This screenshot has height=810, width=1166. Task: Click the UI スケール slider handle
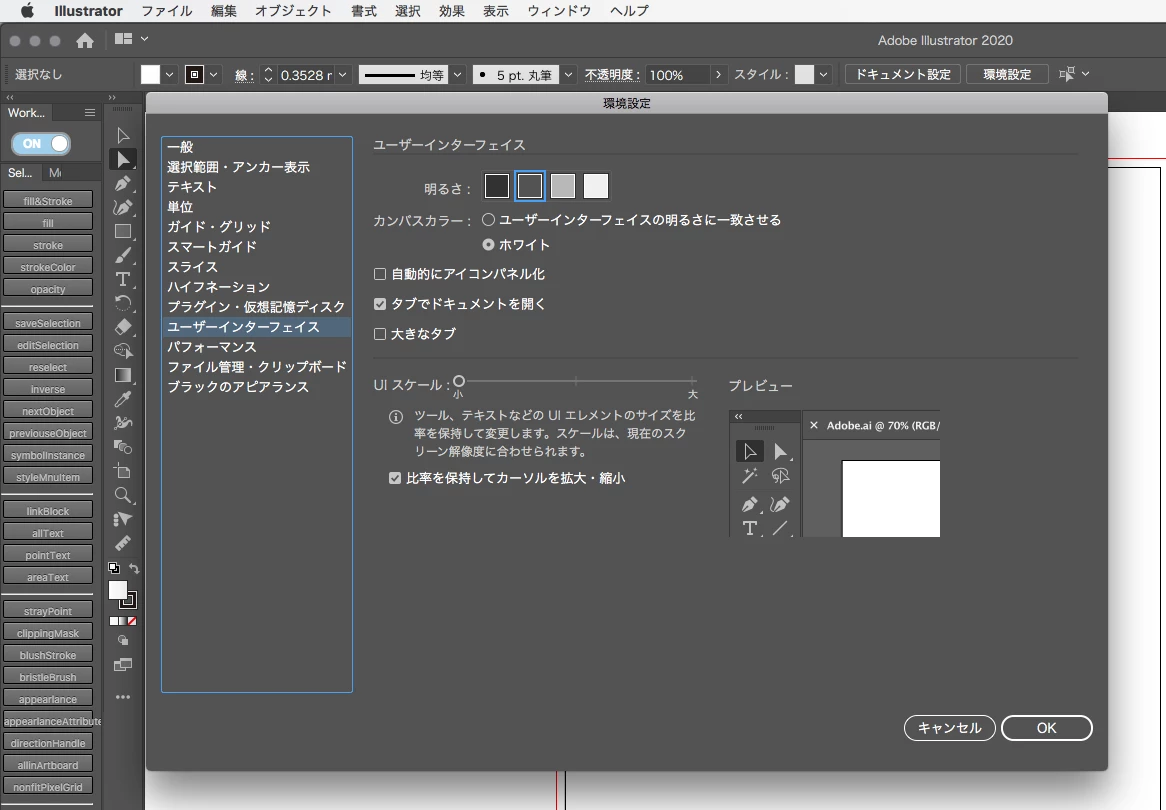coord(459,382)
